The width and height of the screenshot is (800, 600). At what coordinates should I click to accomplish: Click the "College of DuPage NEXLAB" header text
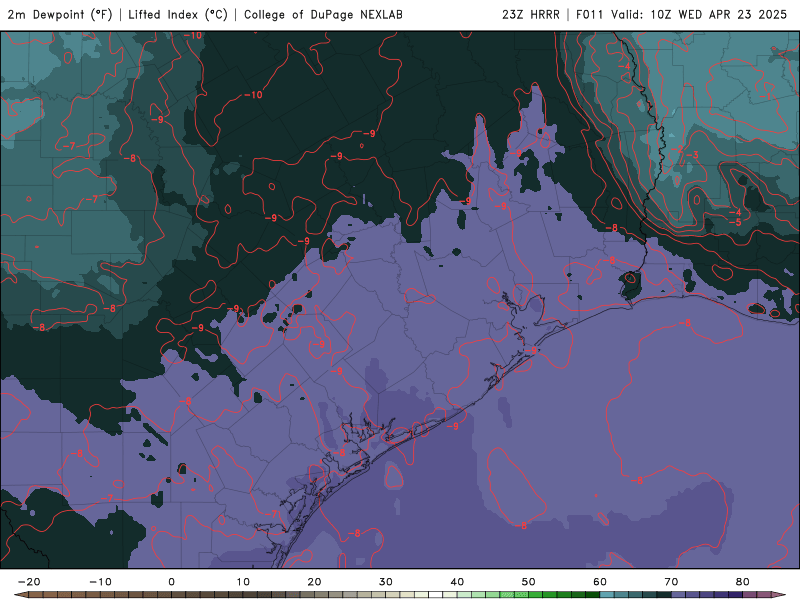[x=323, y=14]
